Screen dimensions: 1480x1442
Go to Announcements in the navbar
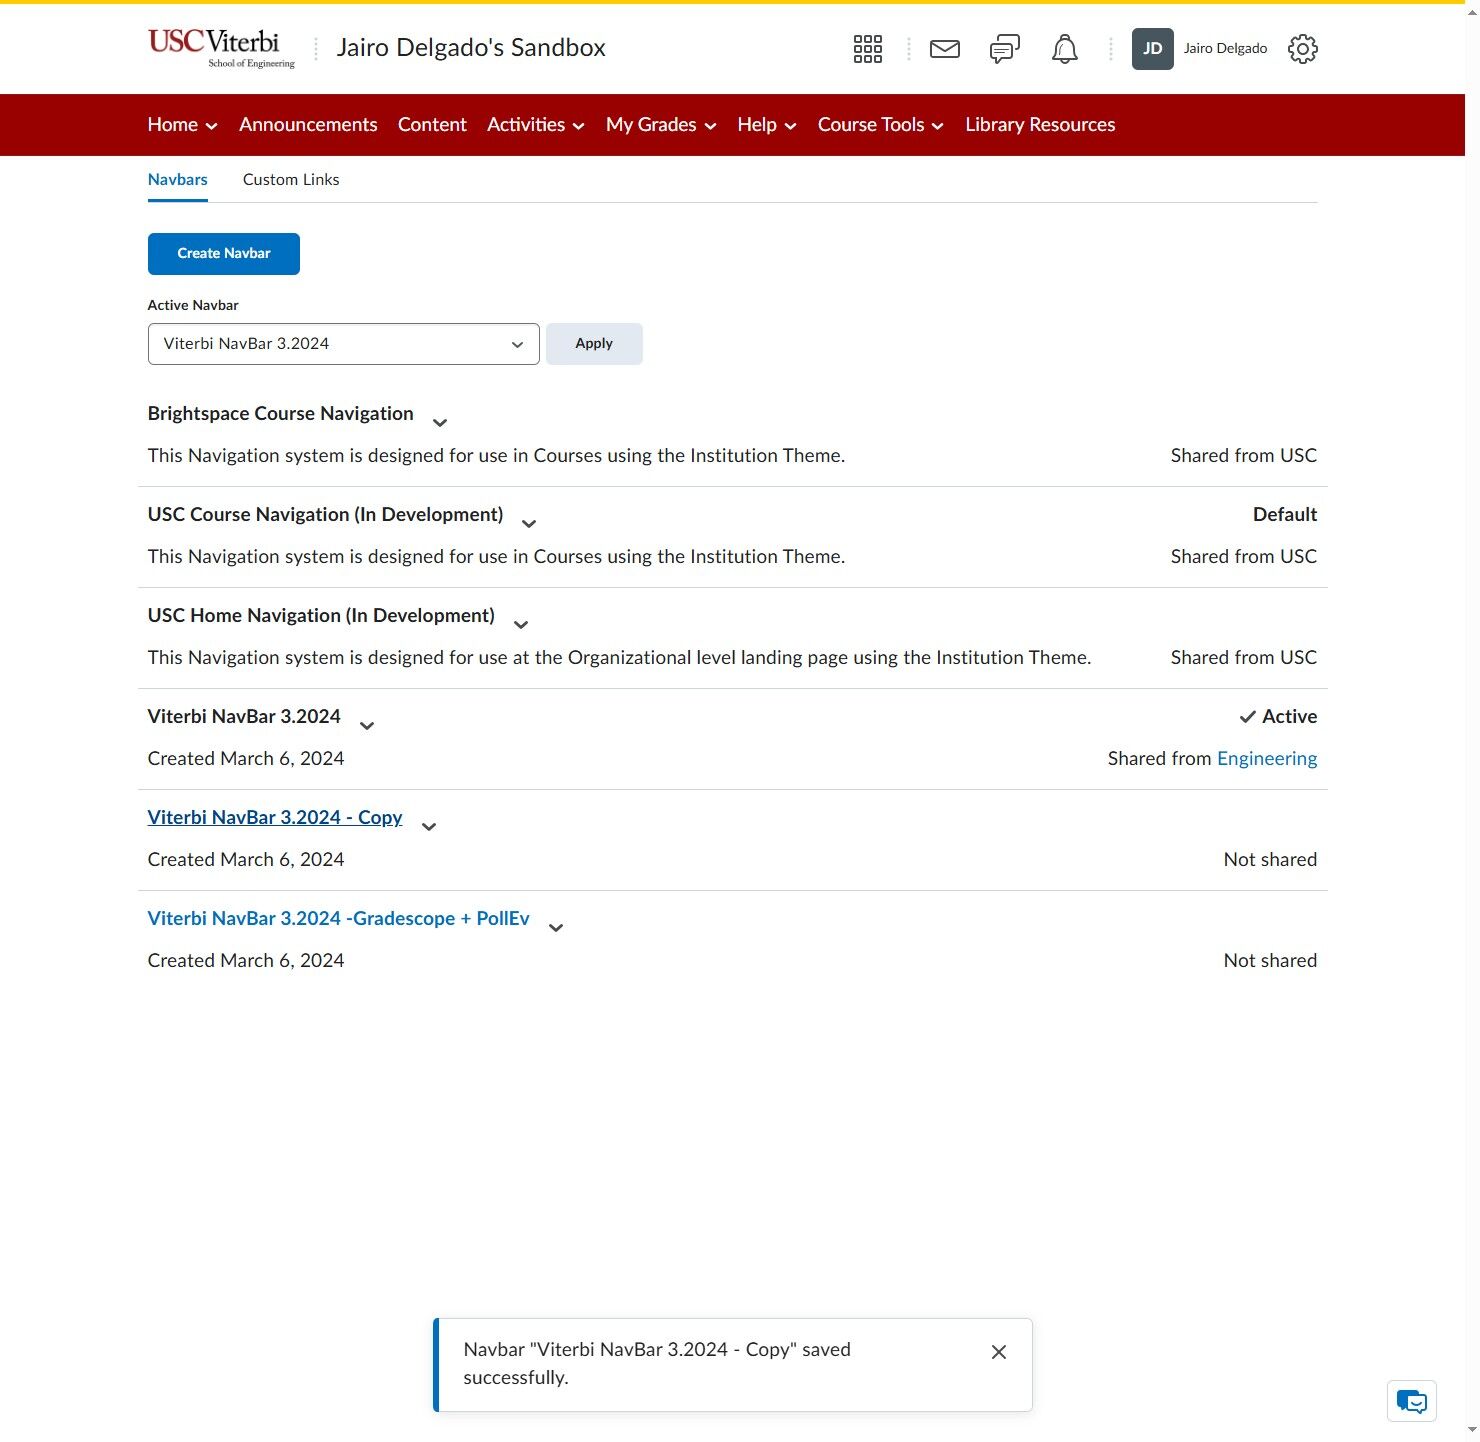[308, 125]
